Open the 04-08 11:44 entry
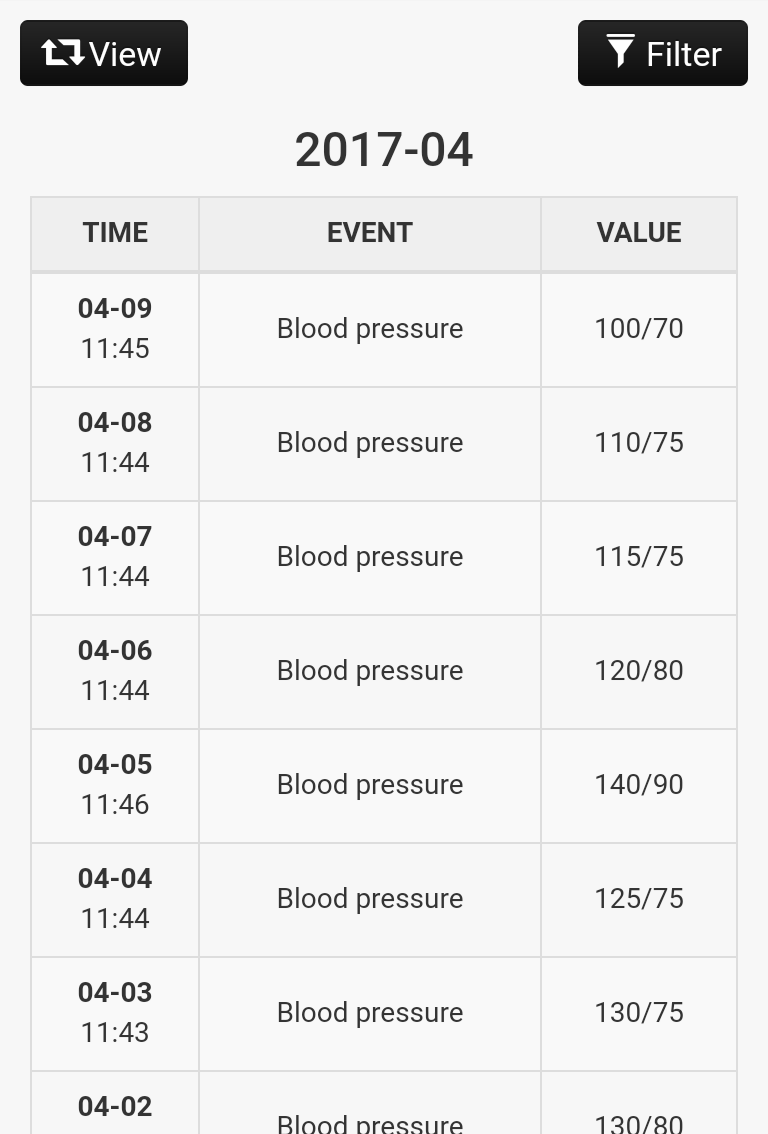 (115, 443)
